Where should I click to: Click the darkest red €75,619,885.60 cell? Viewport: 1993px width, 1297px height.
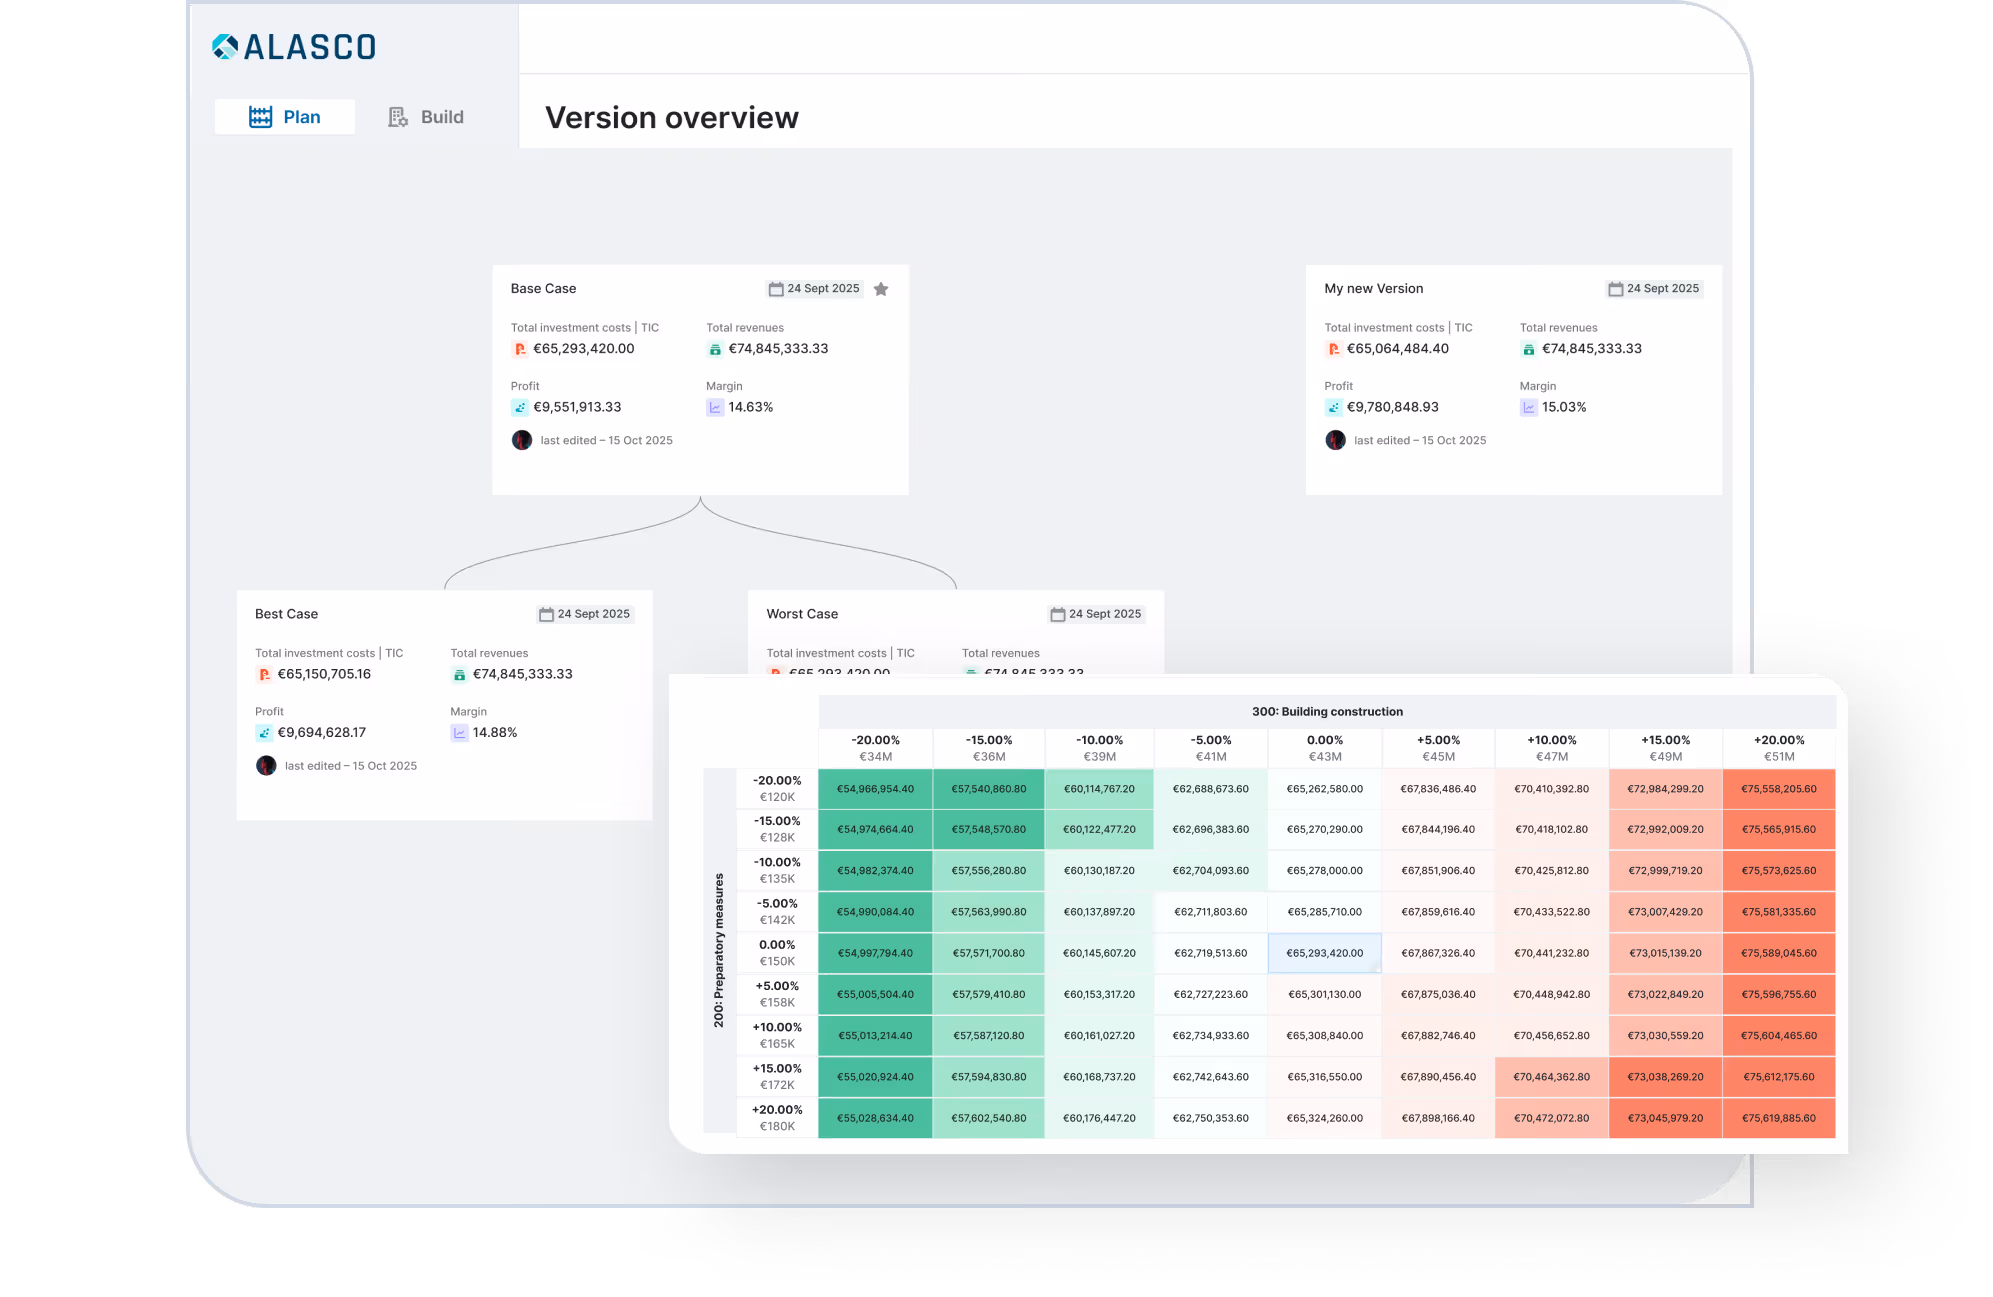pyautogui.click(x=1778, y=1118)
